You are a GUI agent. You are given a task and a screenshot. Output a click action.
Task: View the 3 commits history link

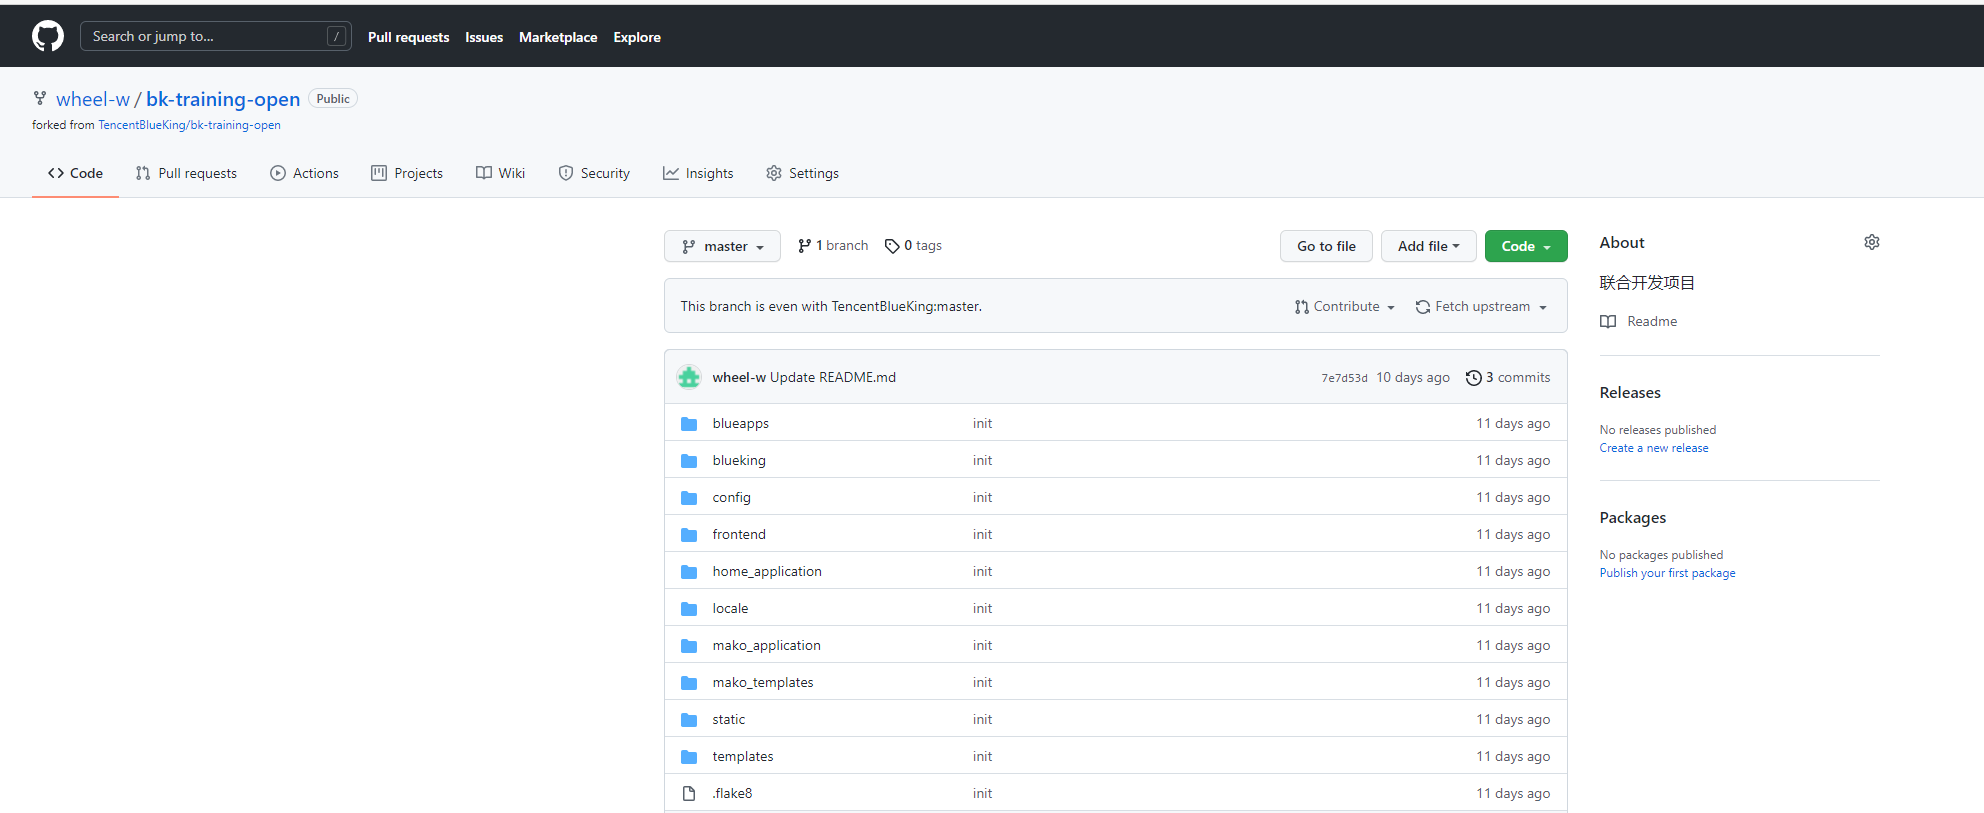coord(1508,377)
